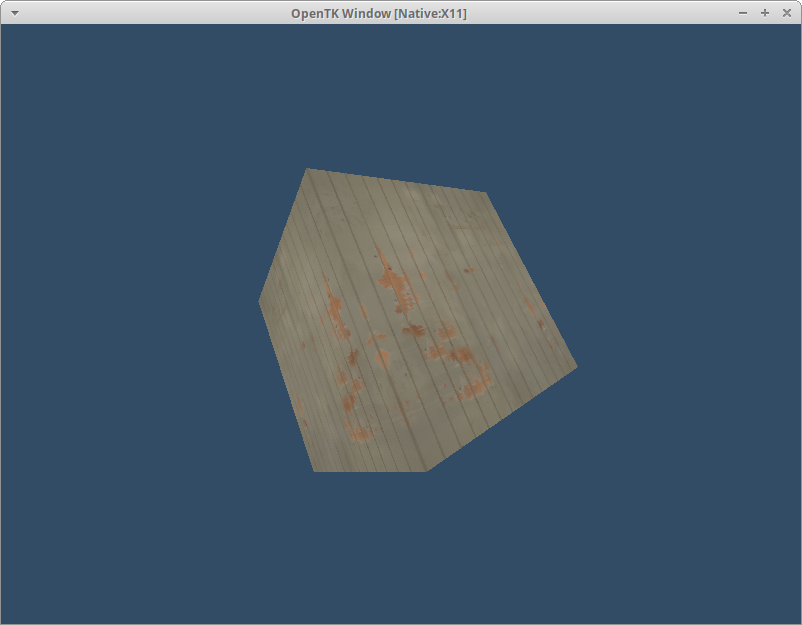Minimize the OpenTK Window
This screenshot has height=625, width=802.
click(x=743, y=13)
